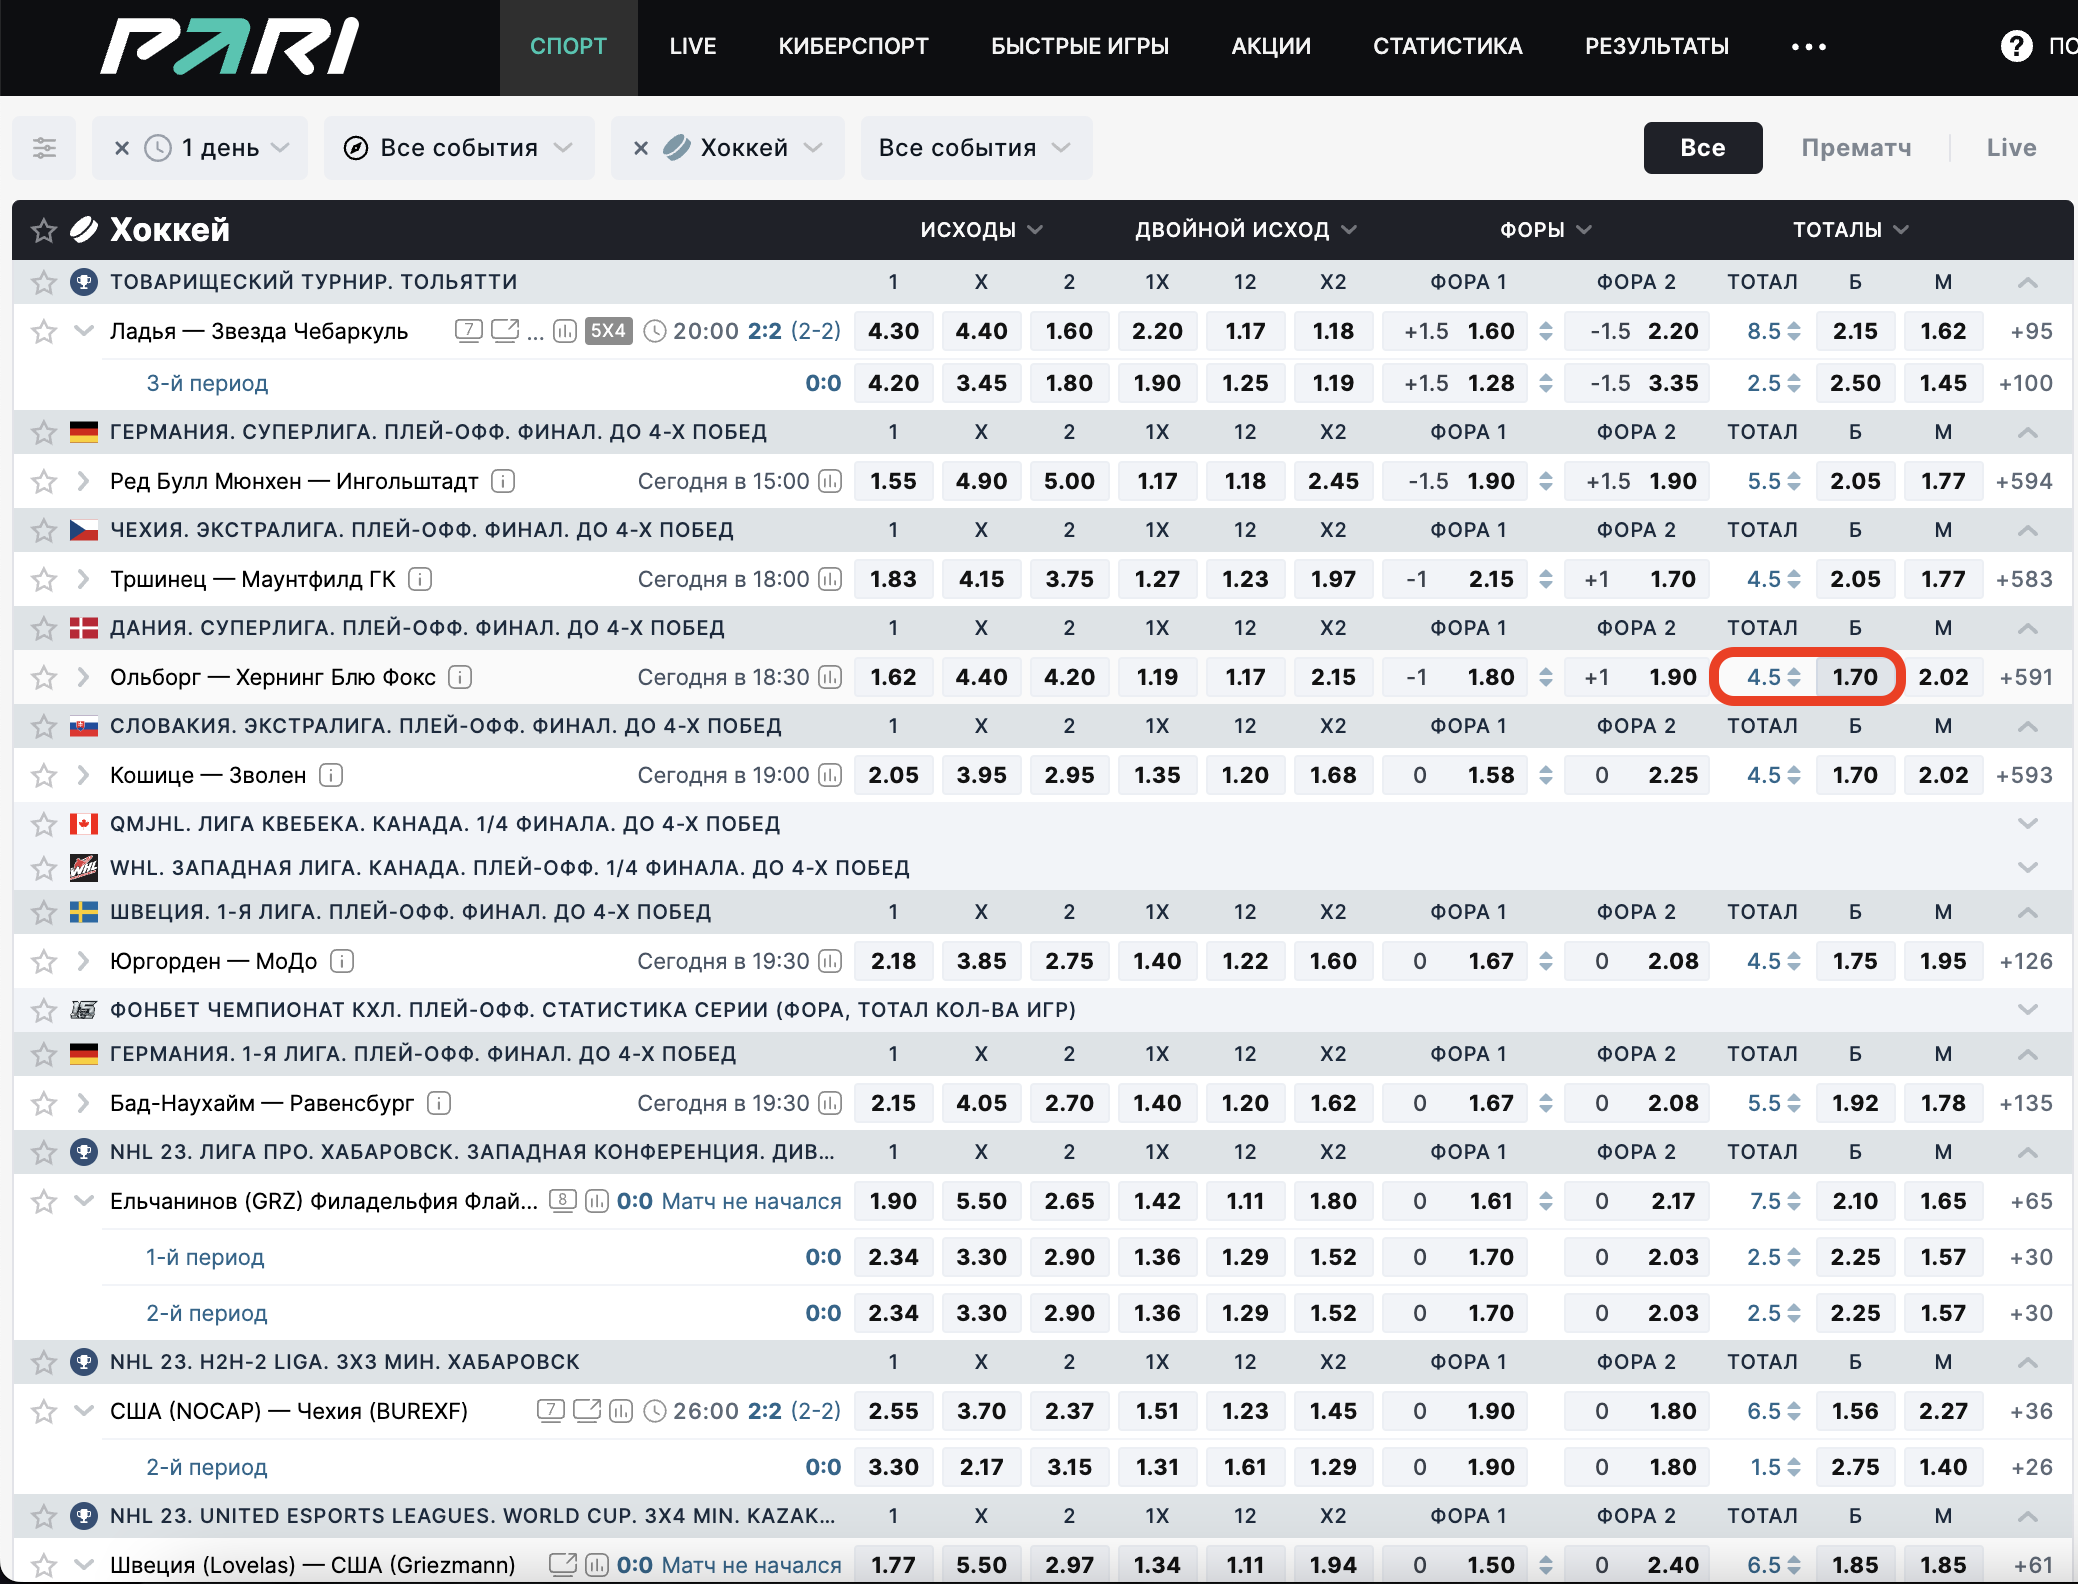Switch to the Киберспорт menu tab

[853, 46]
